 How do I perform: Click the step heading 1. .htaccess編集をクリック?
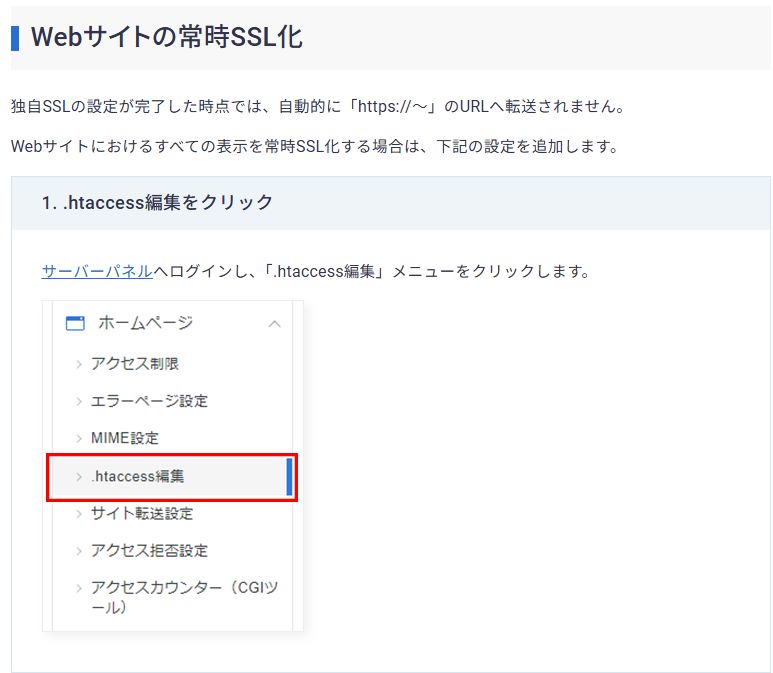coord(157,203)
